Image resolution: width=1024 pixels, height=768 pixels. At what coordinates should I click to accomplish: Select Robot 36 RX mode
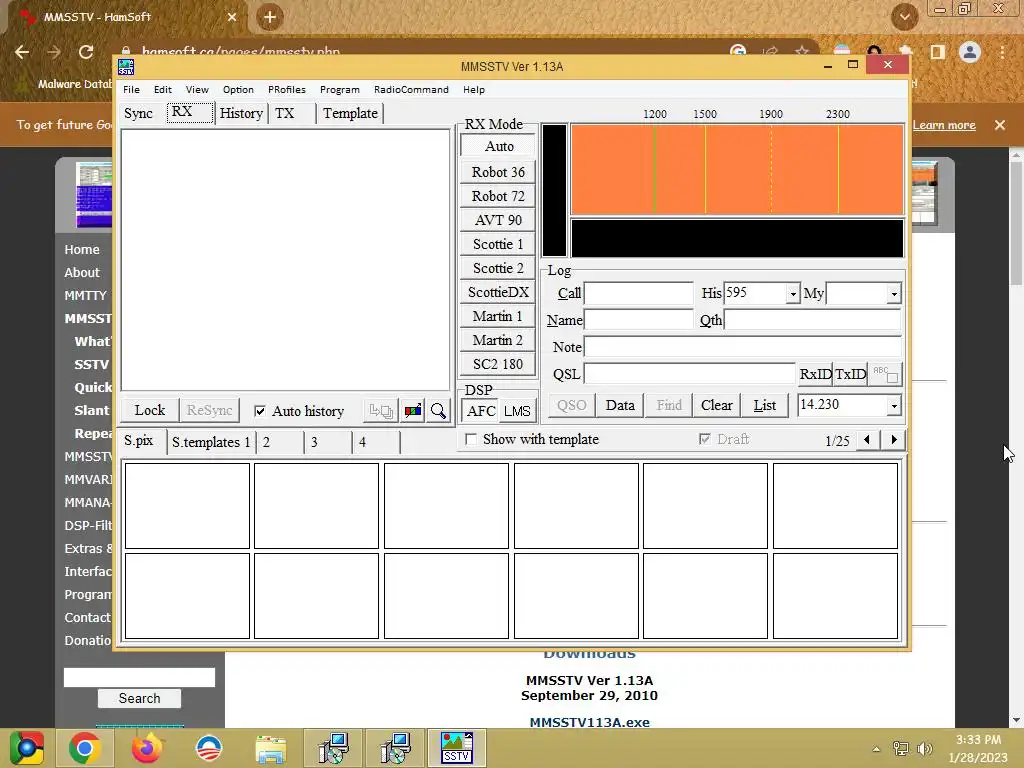498,172
